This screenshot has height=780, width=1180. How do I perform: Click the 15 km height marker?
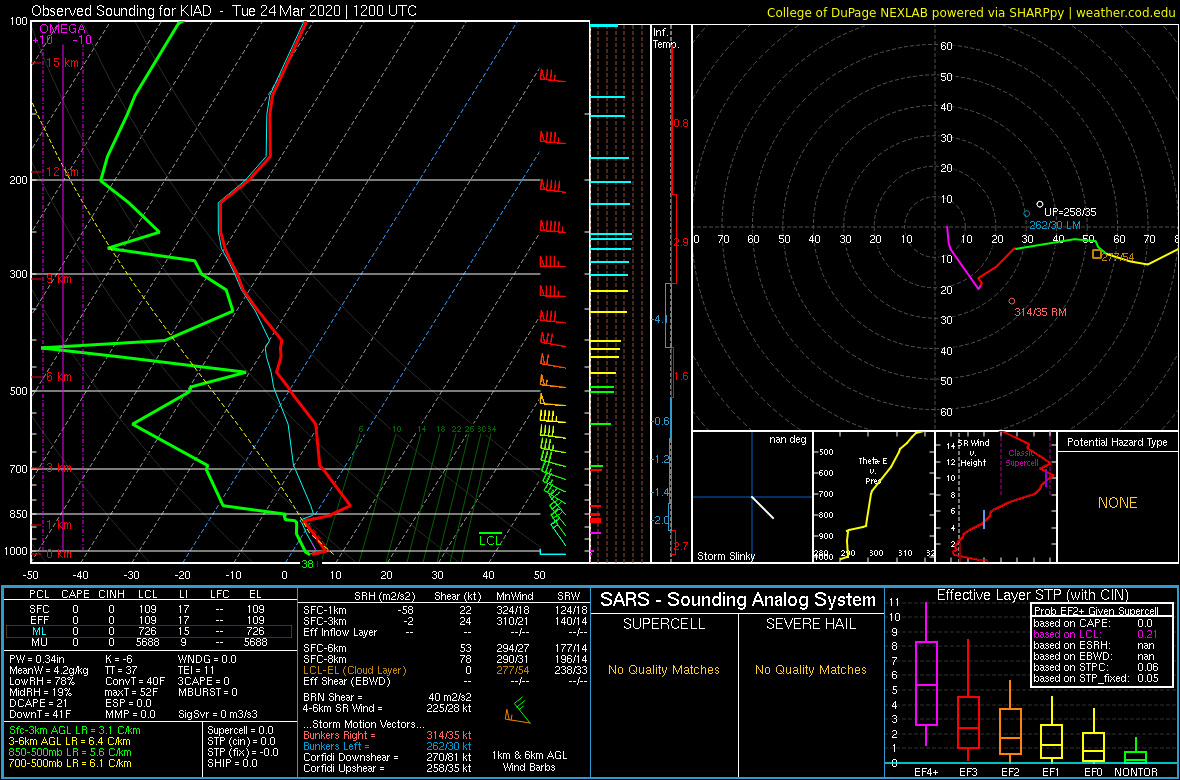[60, 63]
